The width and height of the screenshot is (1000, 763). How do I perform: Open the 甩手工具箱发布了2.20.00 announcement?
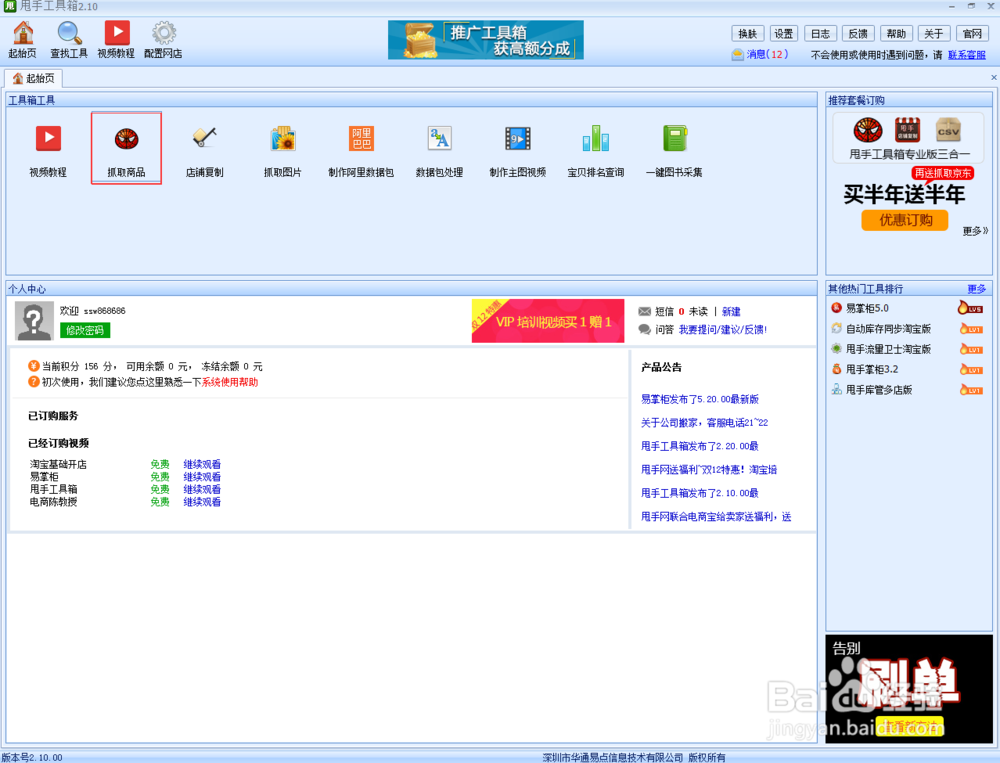pyautogui.click(x=700, y=447)
